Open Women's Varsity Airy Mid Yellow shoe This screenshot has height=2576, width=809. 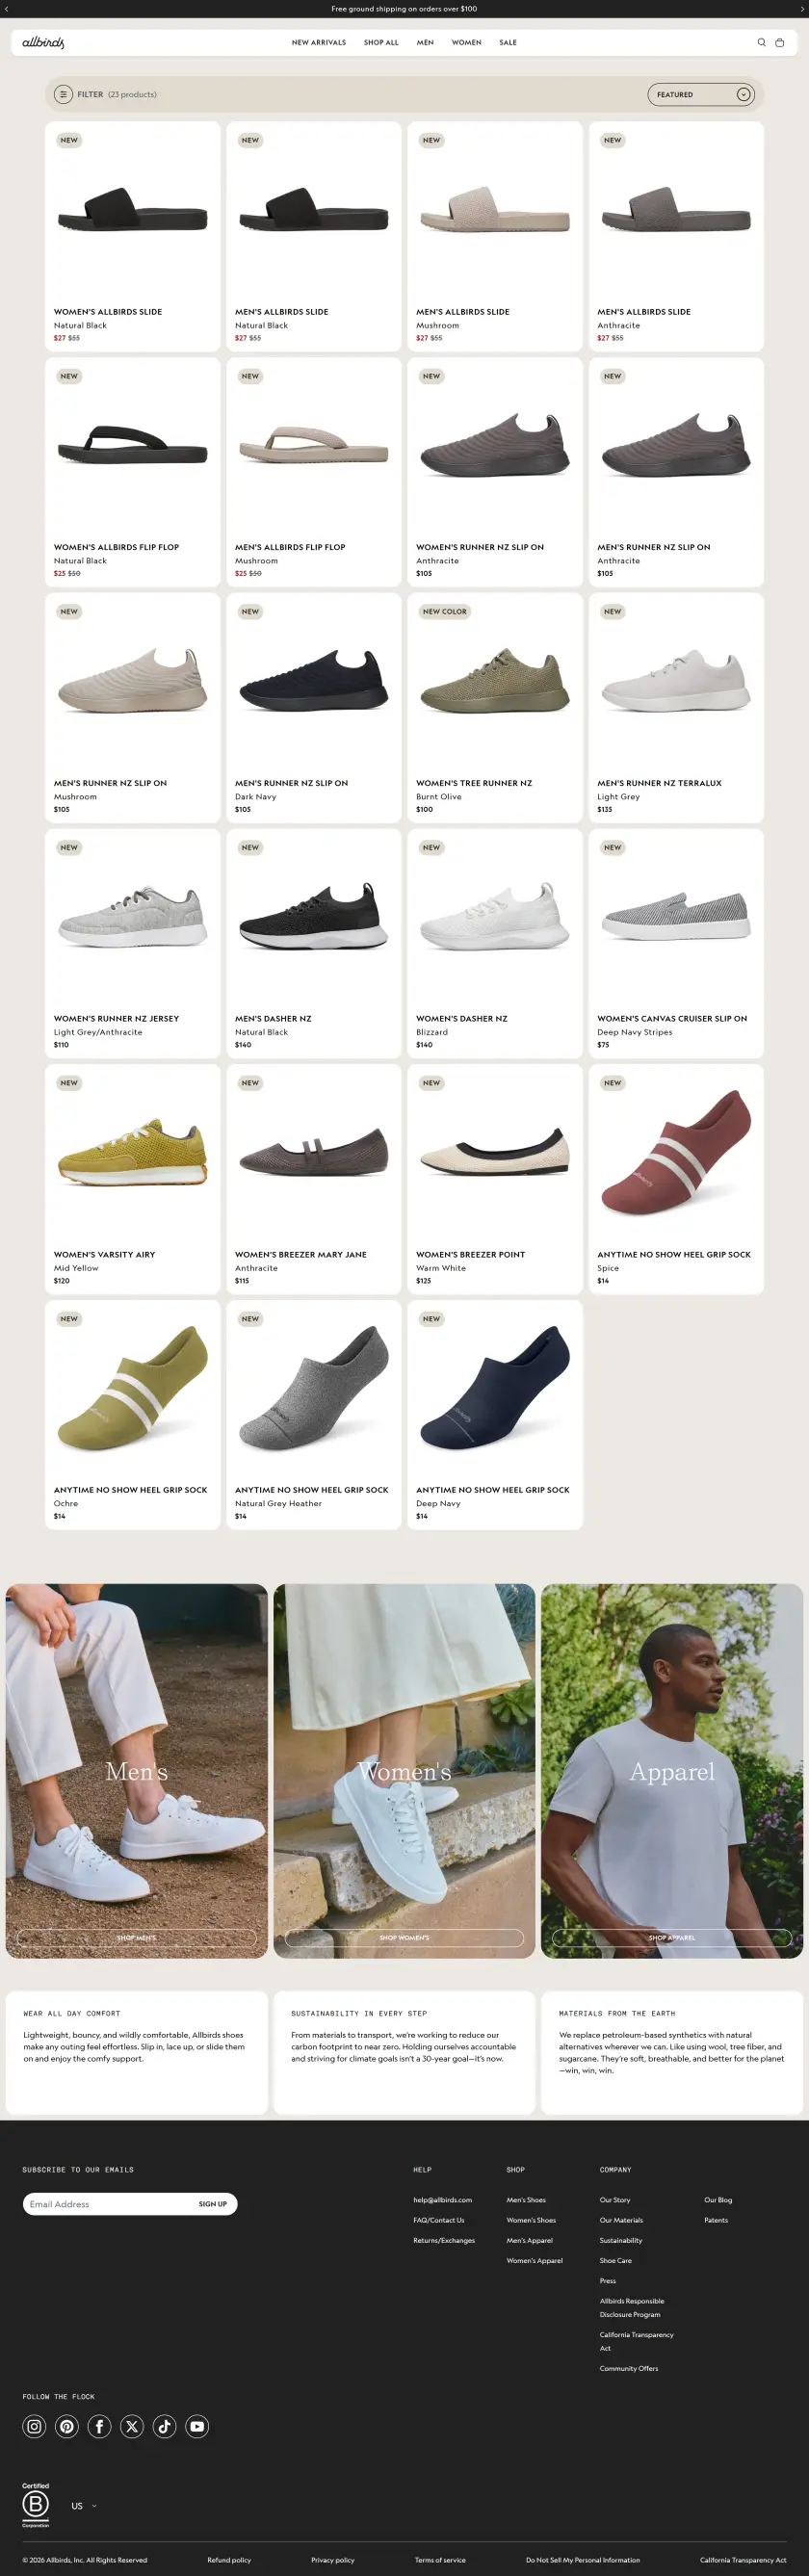tap(132, 1179)
